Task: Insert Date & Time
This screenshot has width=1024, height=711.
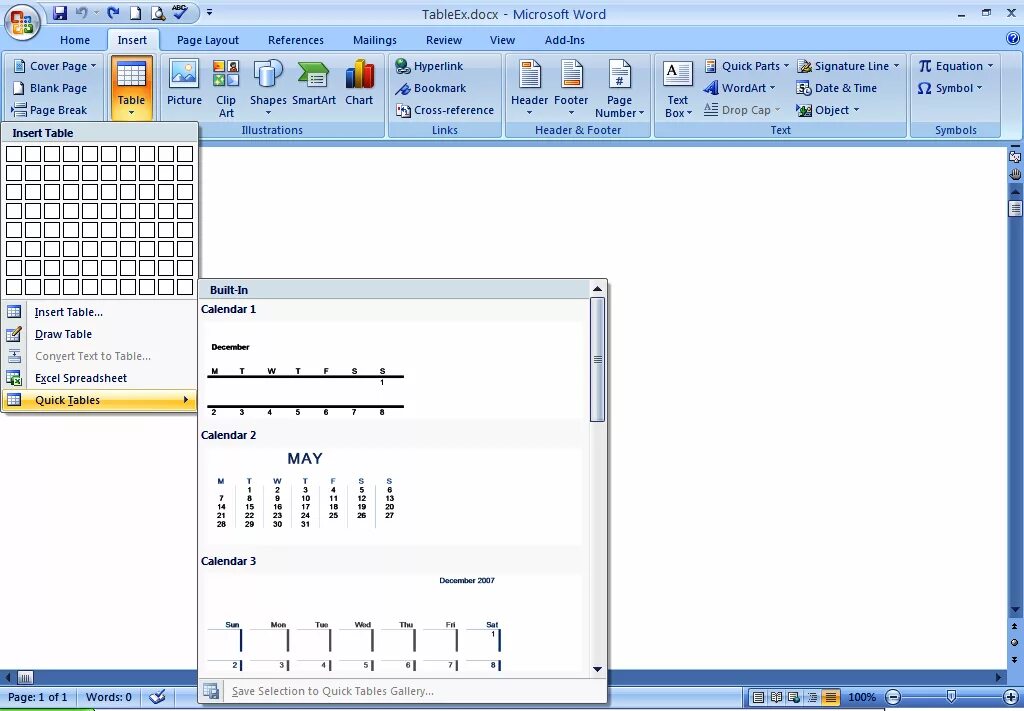Action: pyautogui.click(x=837, y=88)
